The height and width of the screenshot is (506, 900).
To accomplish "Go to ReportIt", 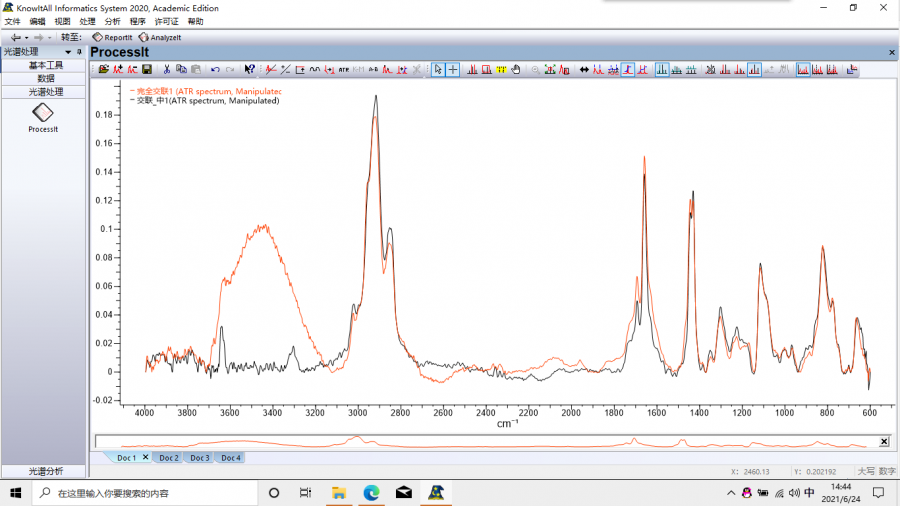I will [112, 37].
